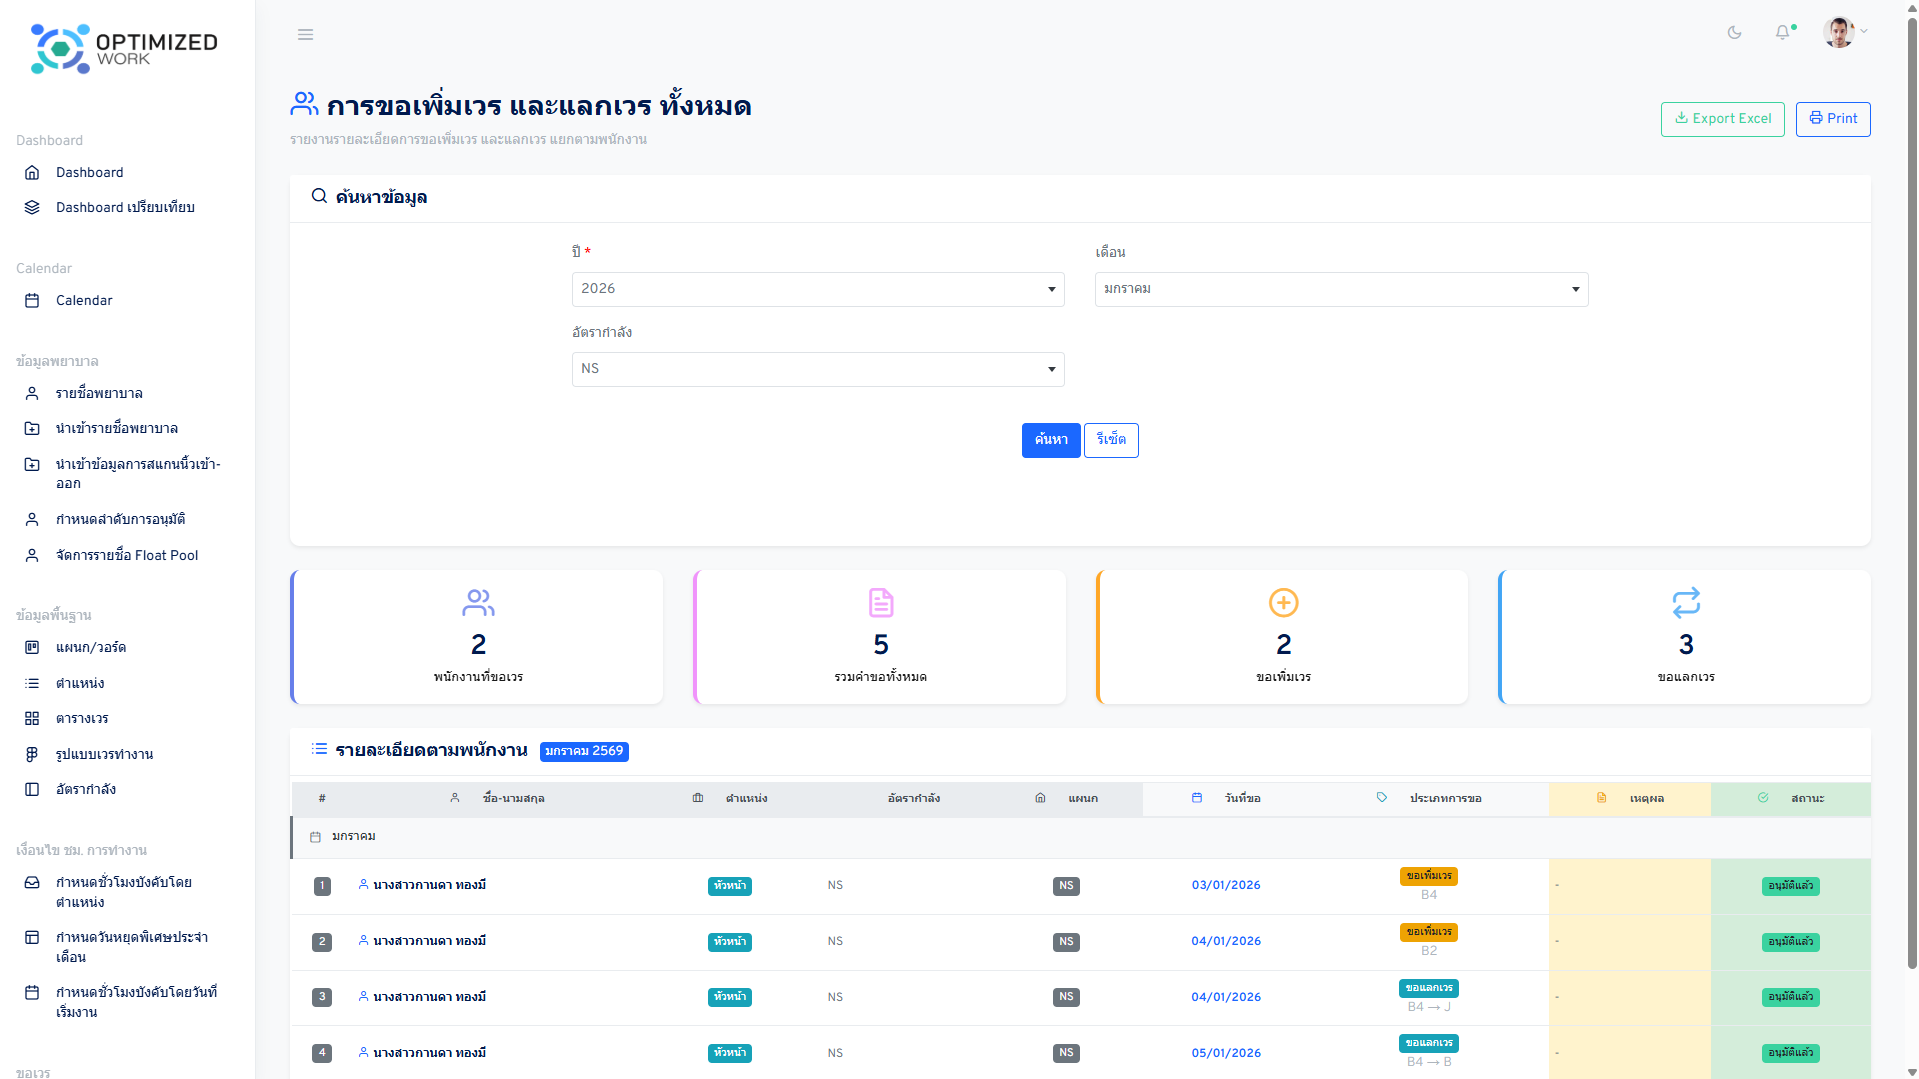Click the แผนก/วอร์ด sidebar icon

click(32, 648)
